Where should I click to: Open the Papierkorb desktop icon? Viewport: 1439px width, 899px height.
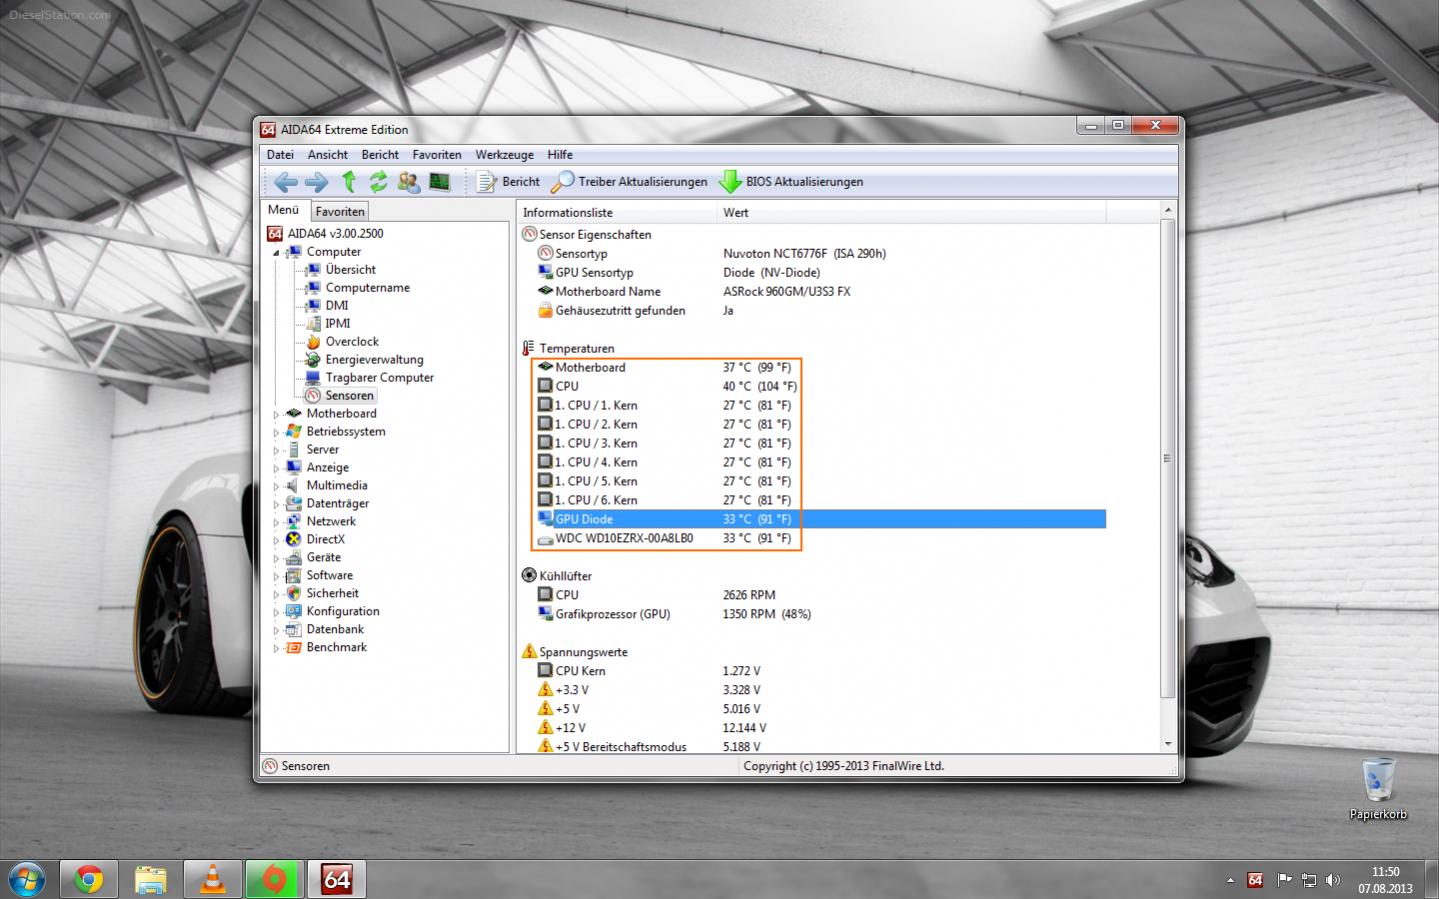(x=1378, y=788)
